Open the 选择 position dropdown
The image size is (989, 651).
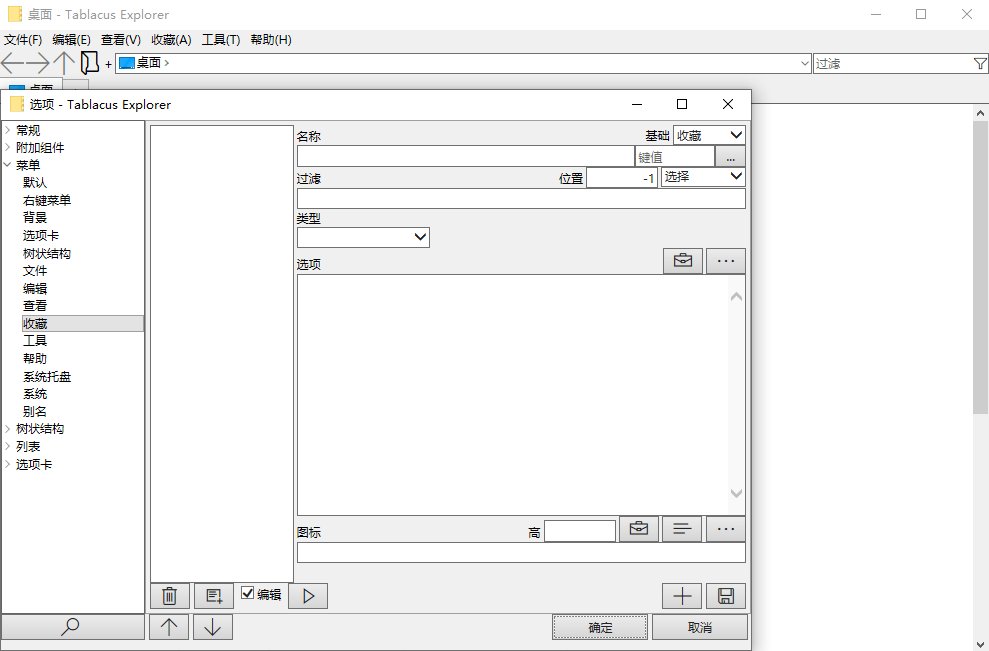(703, 177)
